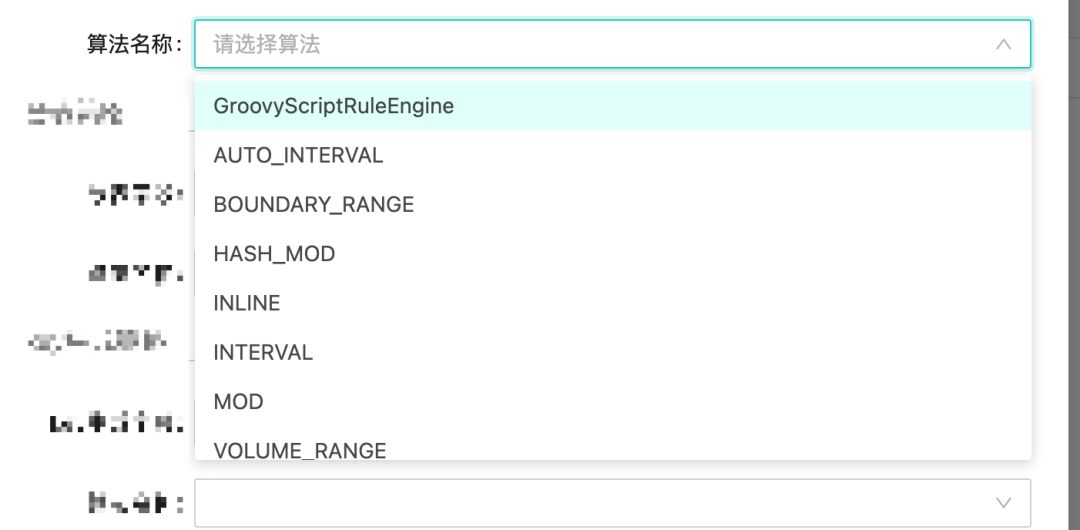Choose VOLUME_RANGE at the list bottom
1080x530 pixels.
point(299,450)
